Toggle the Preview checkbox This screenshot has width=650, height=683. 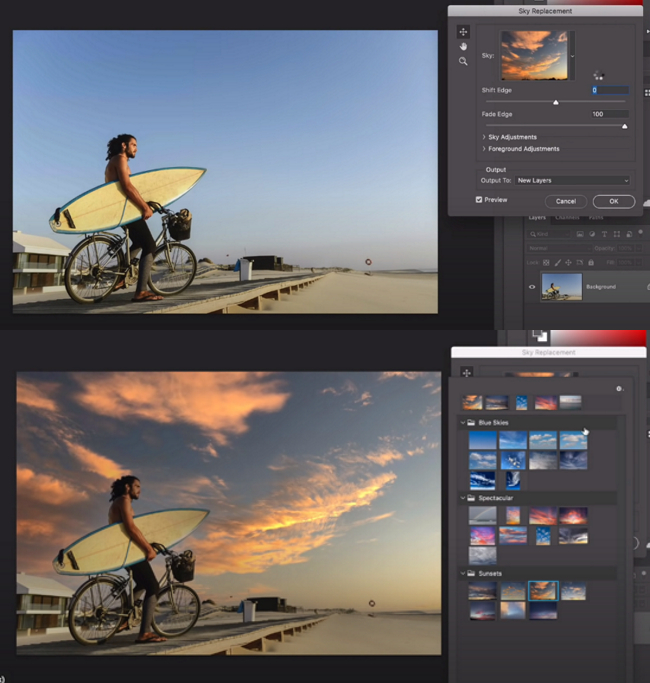[x=479, y=199]
